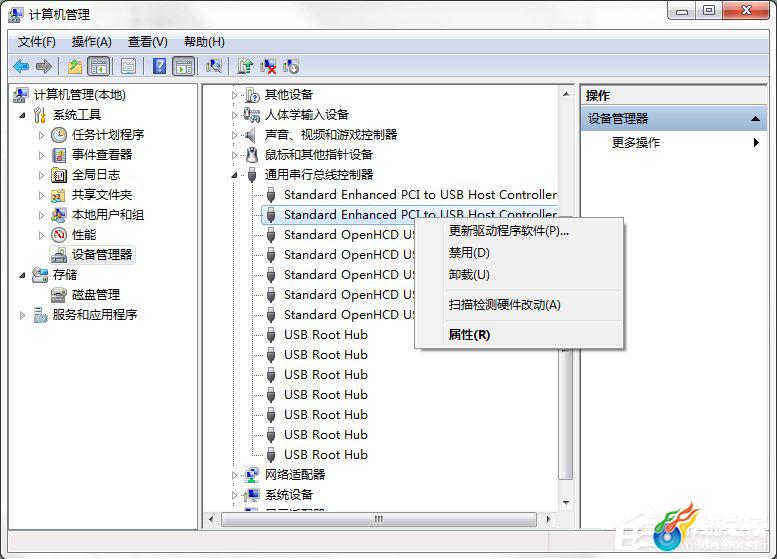Click the horizontal scrollbar right arrow

point(548,519)
